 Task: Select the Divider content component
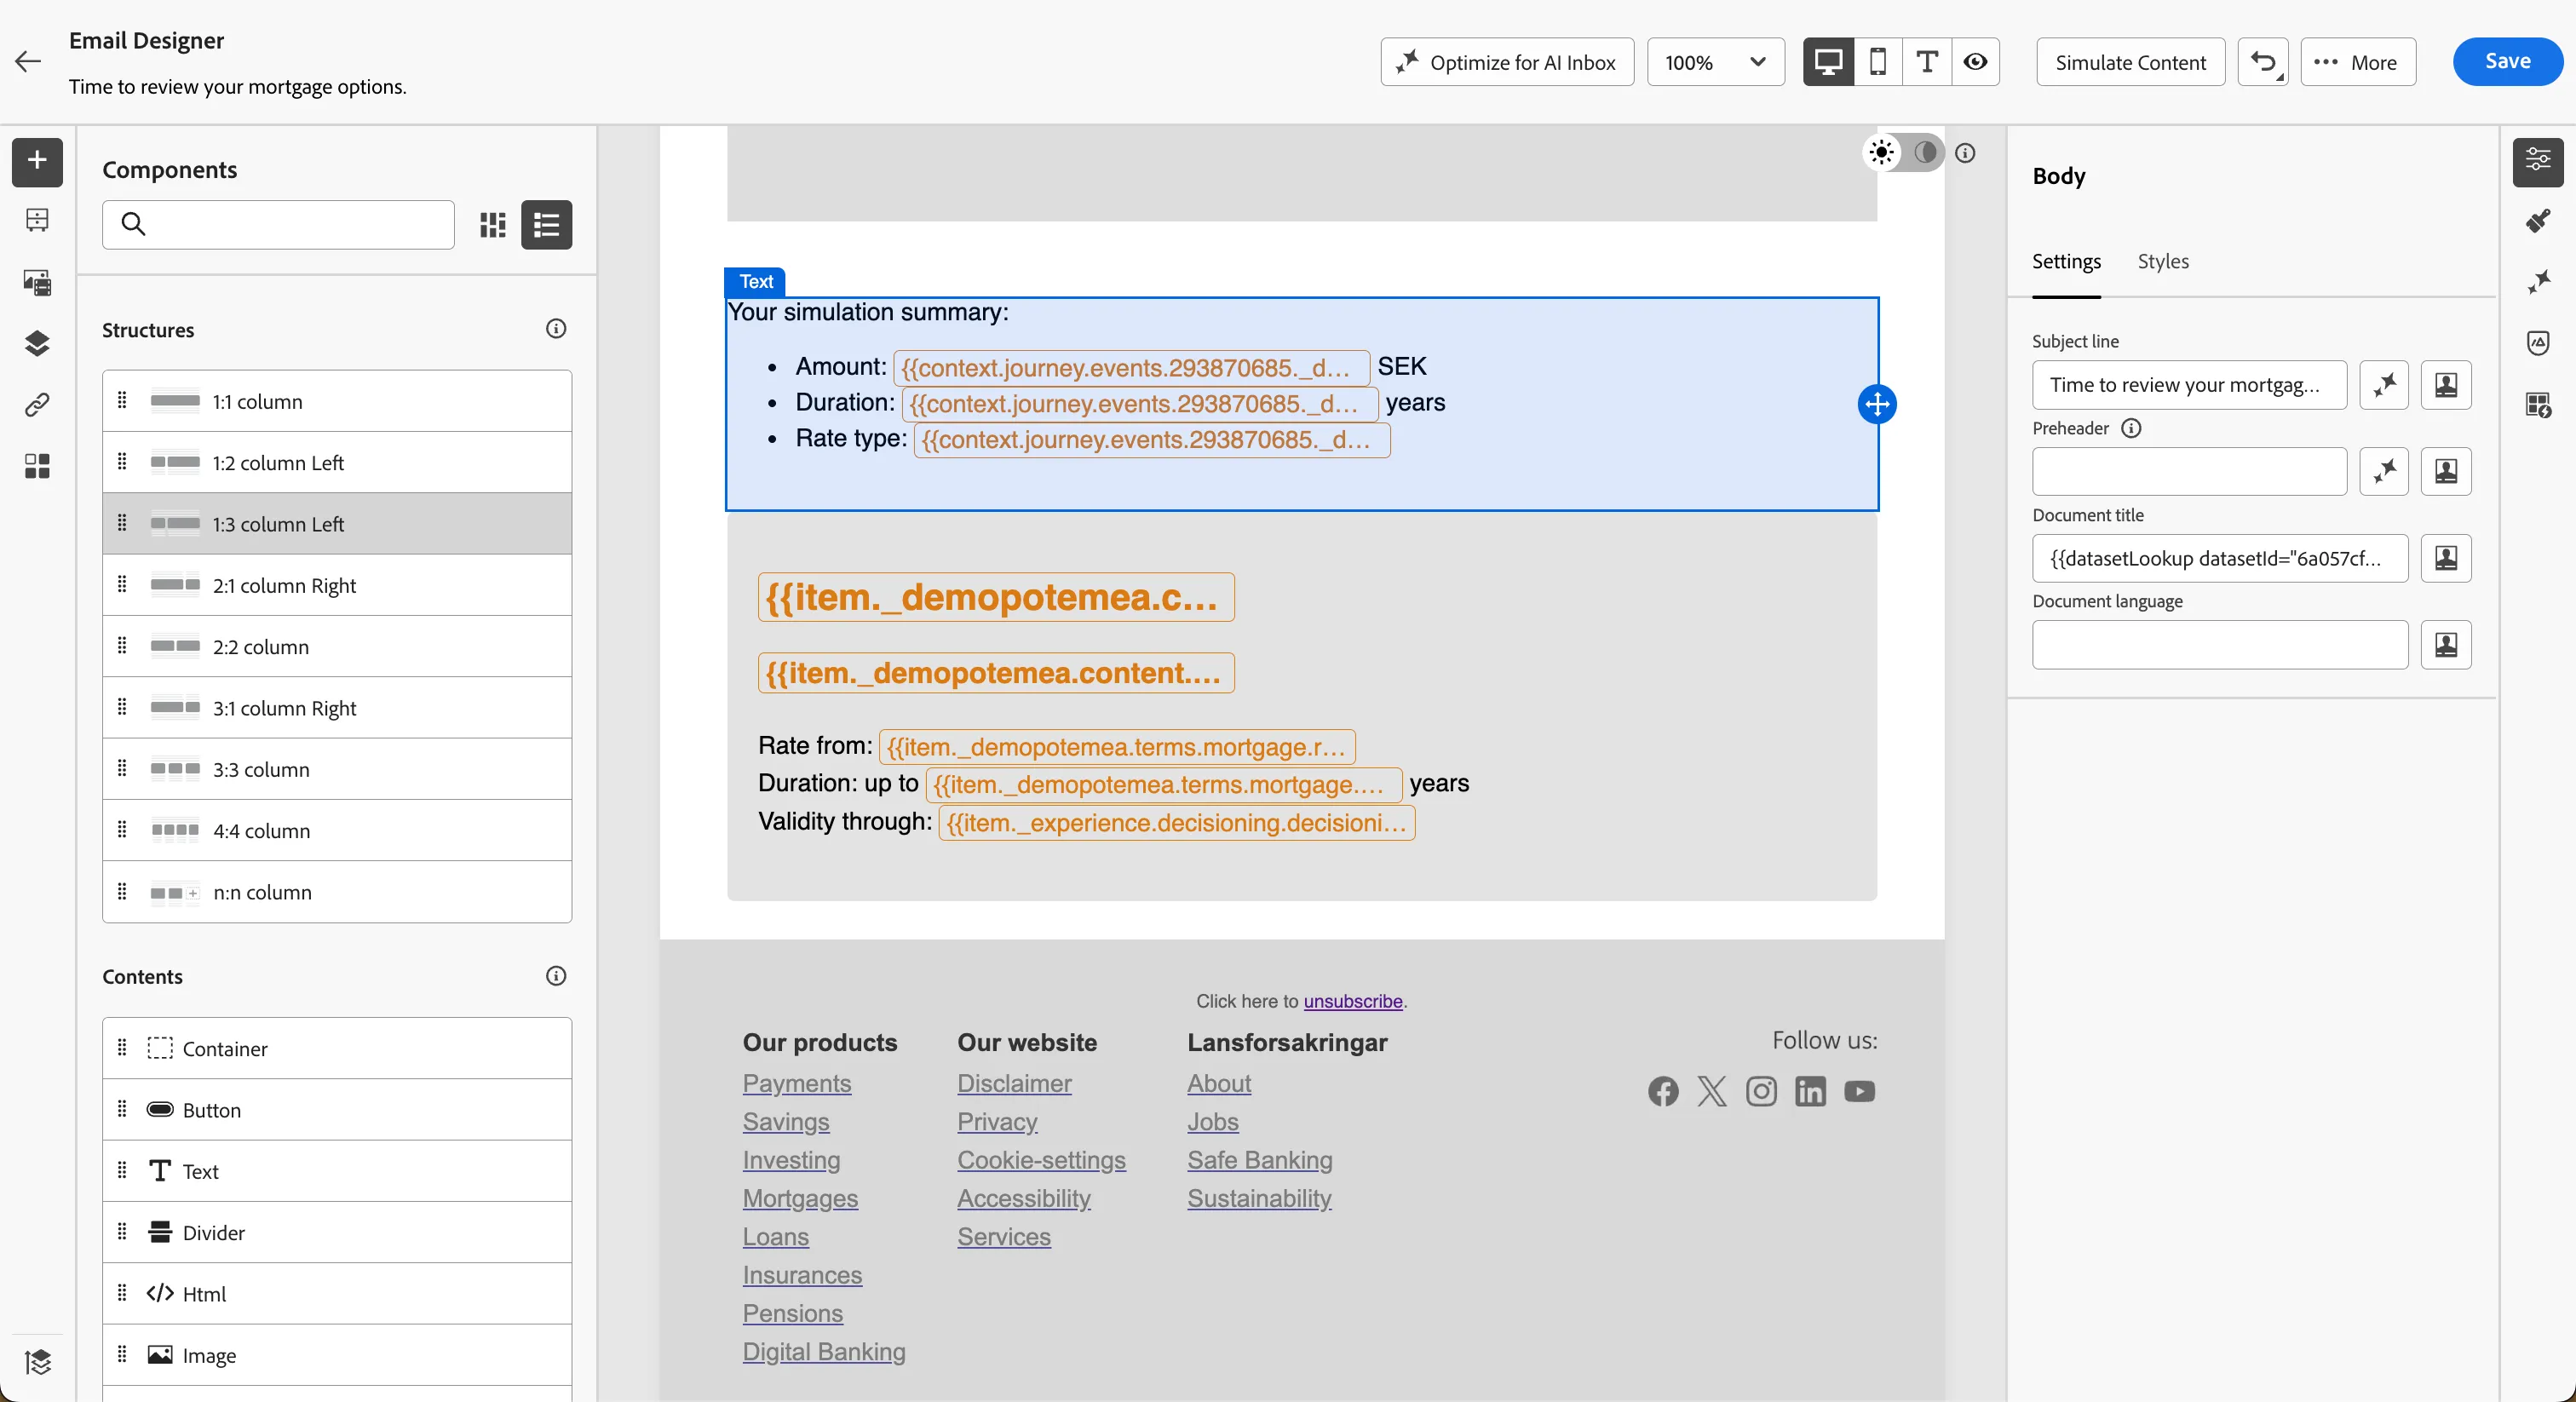[337, 1232]
